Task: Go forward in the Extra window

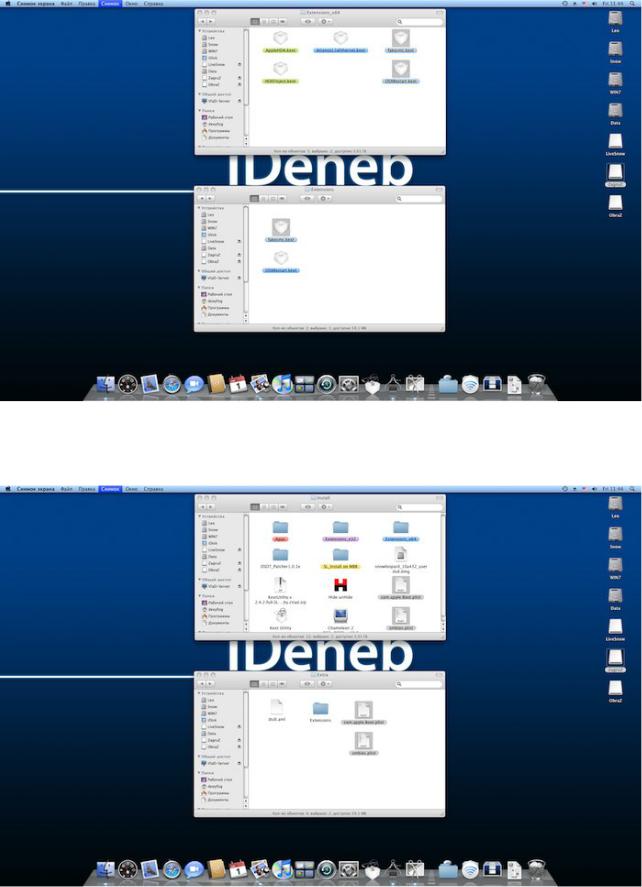Action: 210,684
